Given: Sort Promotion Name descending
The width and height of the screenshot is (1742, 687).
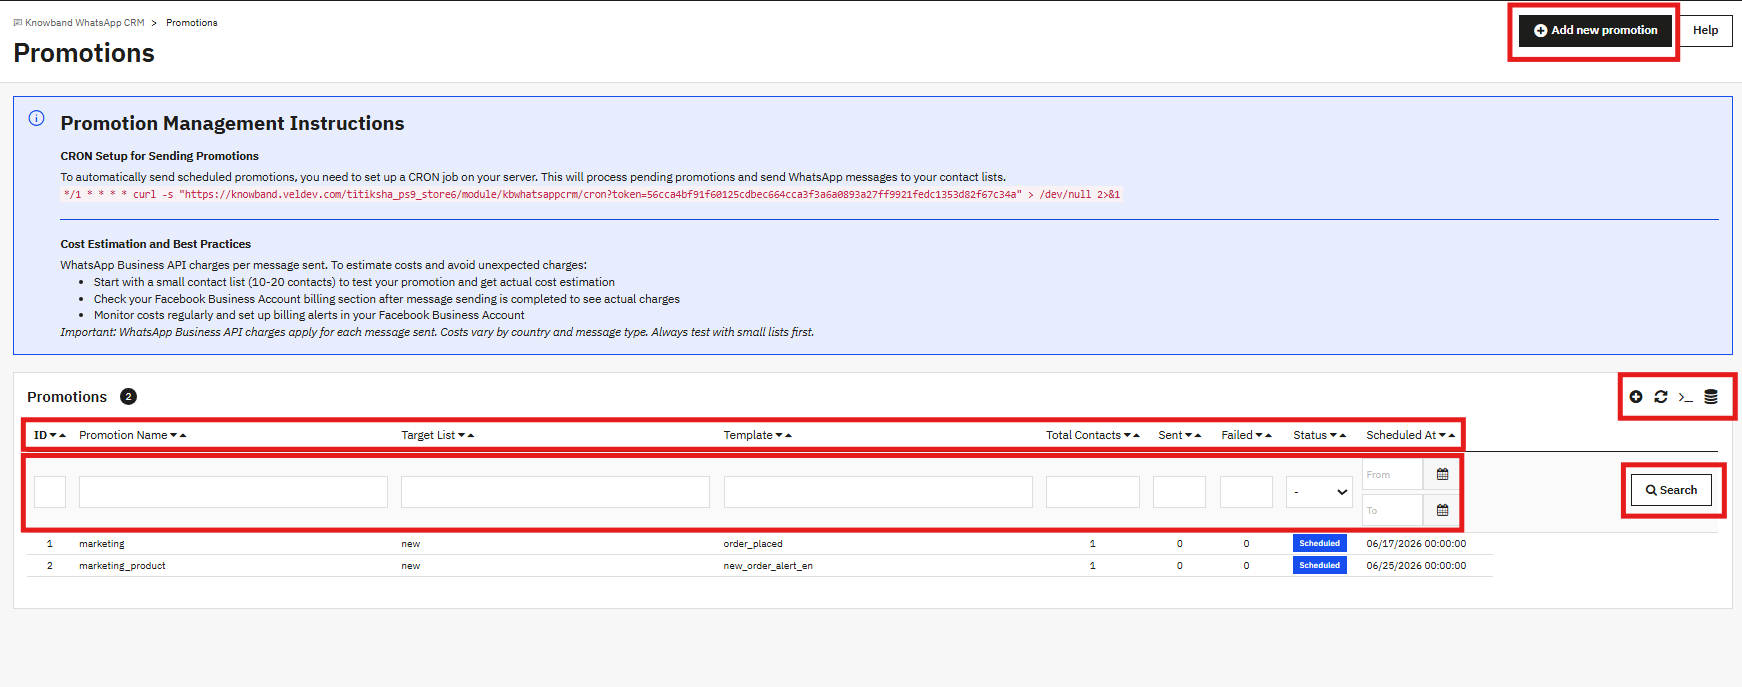Looking at the screenshot, I should click(173, 435).
